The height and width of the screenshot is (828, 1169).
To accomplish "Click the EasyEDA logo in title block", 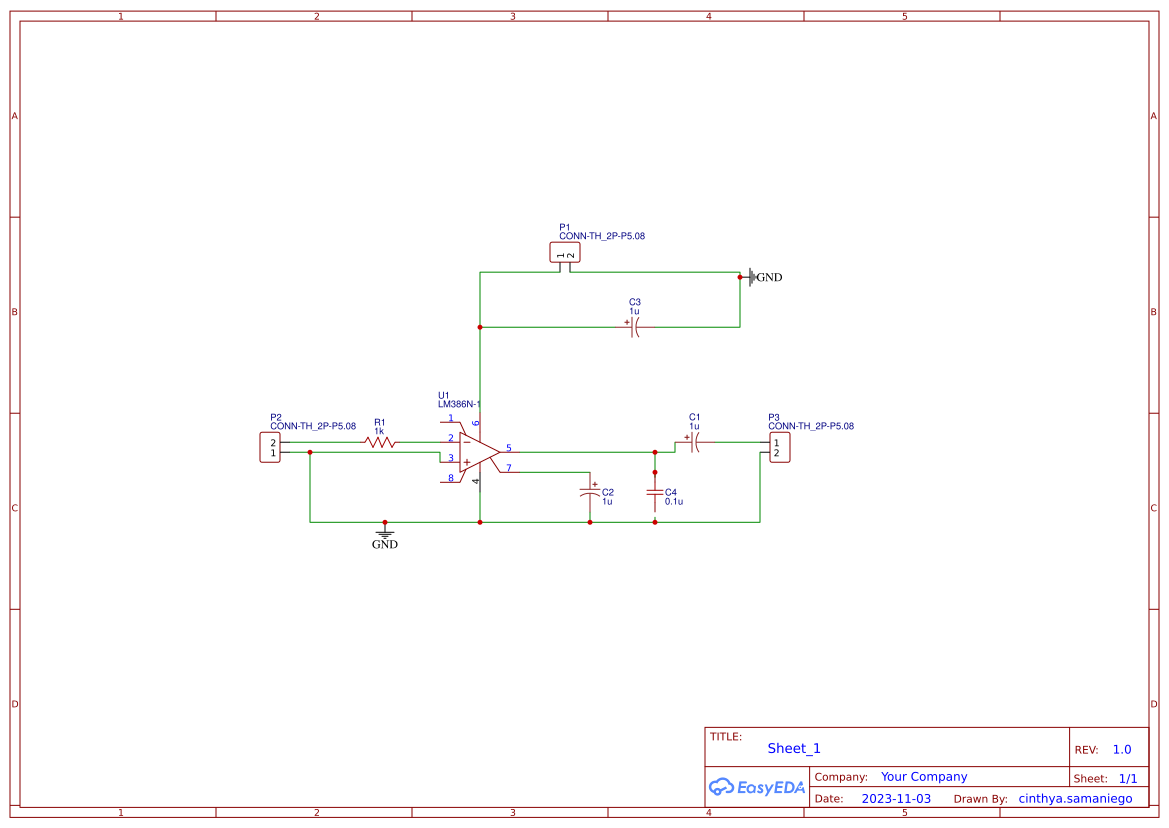I will click(756, 787).
